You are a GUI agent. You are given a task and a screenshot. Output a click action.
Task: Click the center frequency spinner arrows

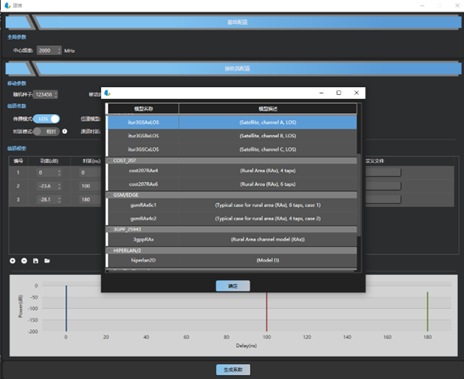pos(59,51)
